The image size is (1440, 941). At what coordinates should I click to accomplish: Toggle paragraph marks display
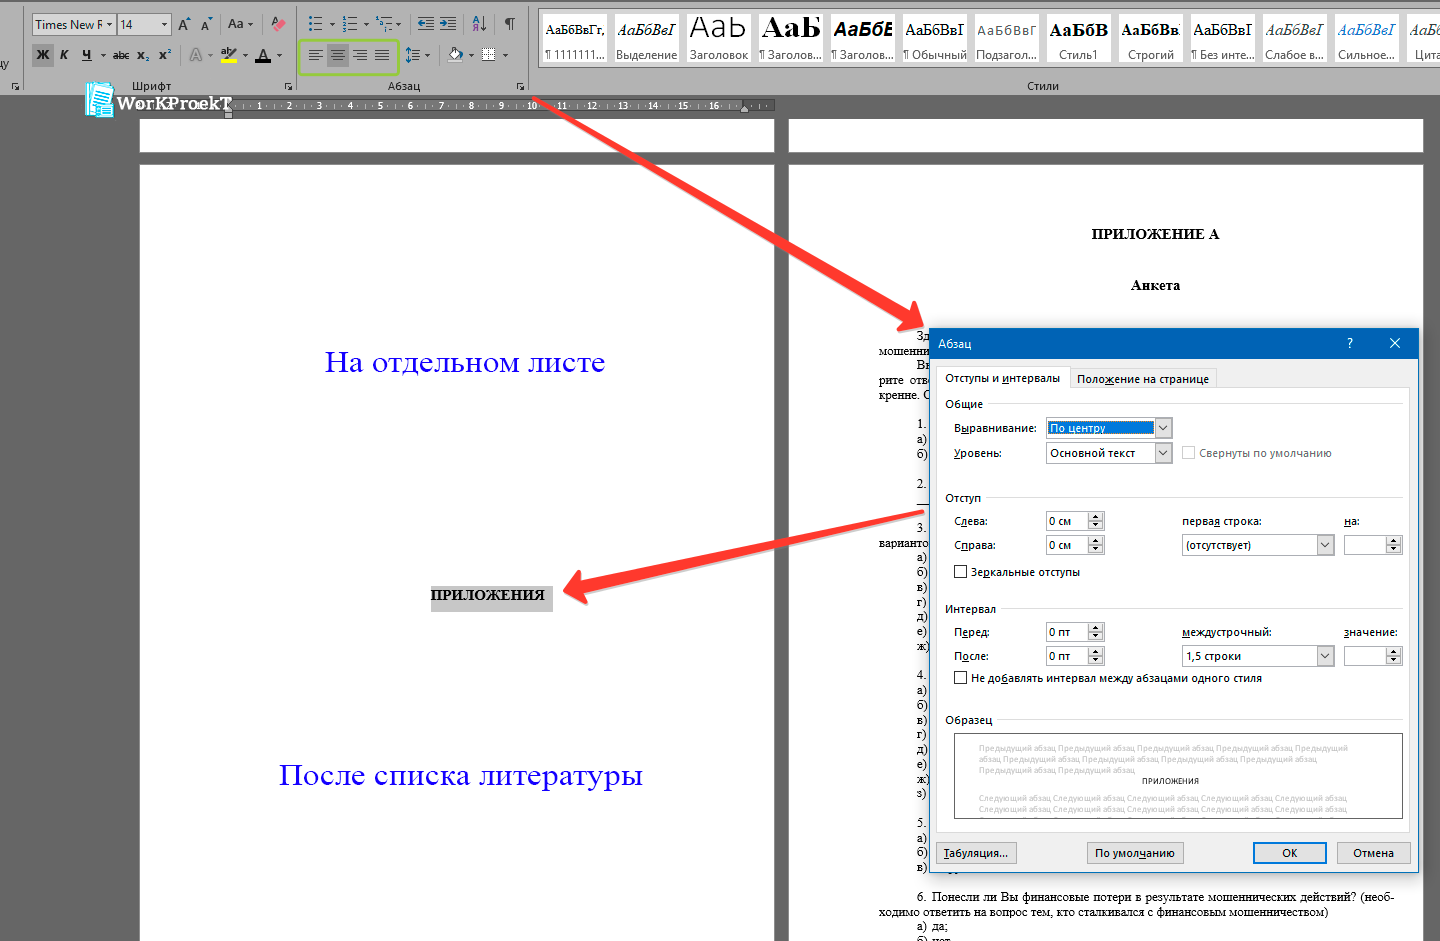point(510,22)
